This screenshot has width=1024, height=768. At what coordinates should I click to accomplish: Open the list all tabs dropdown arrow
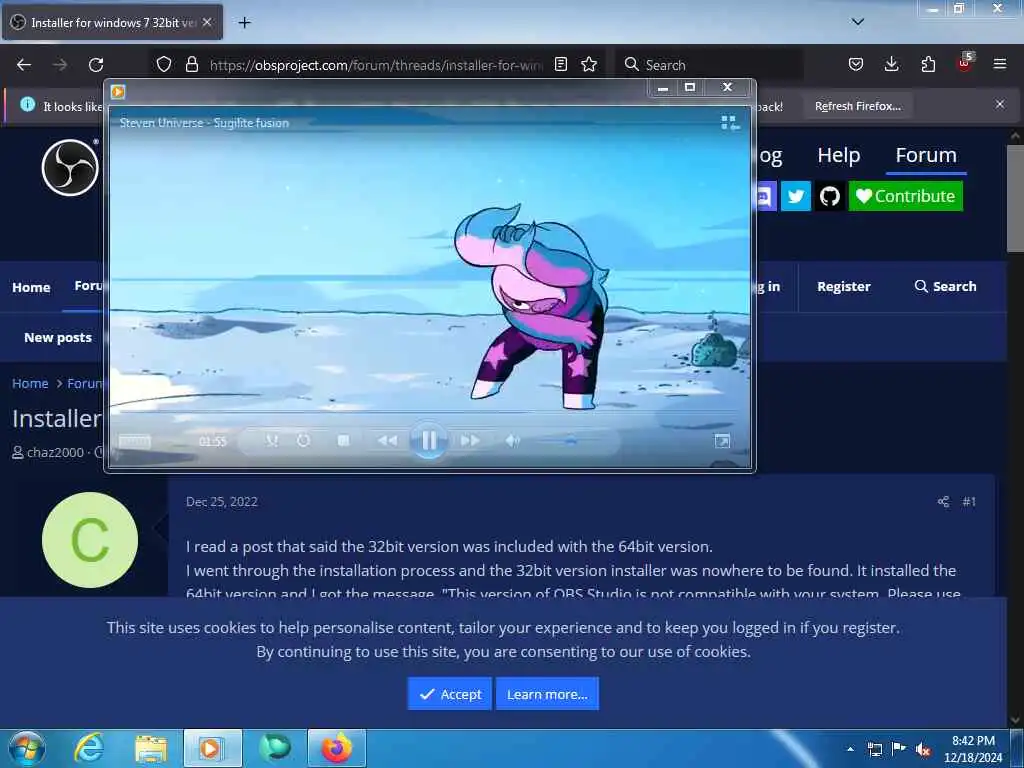(857, 22)
